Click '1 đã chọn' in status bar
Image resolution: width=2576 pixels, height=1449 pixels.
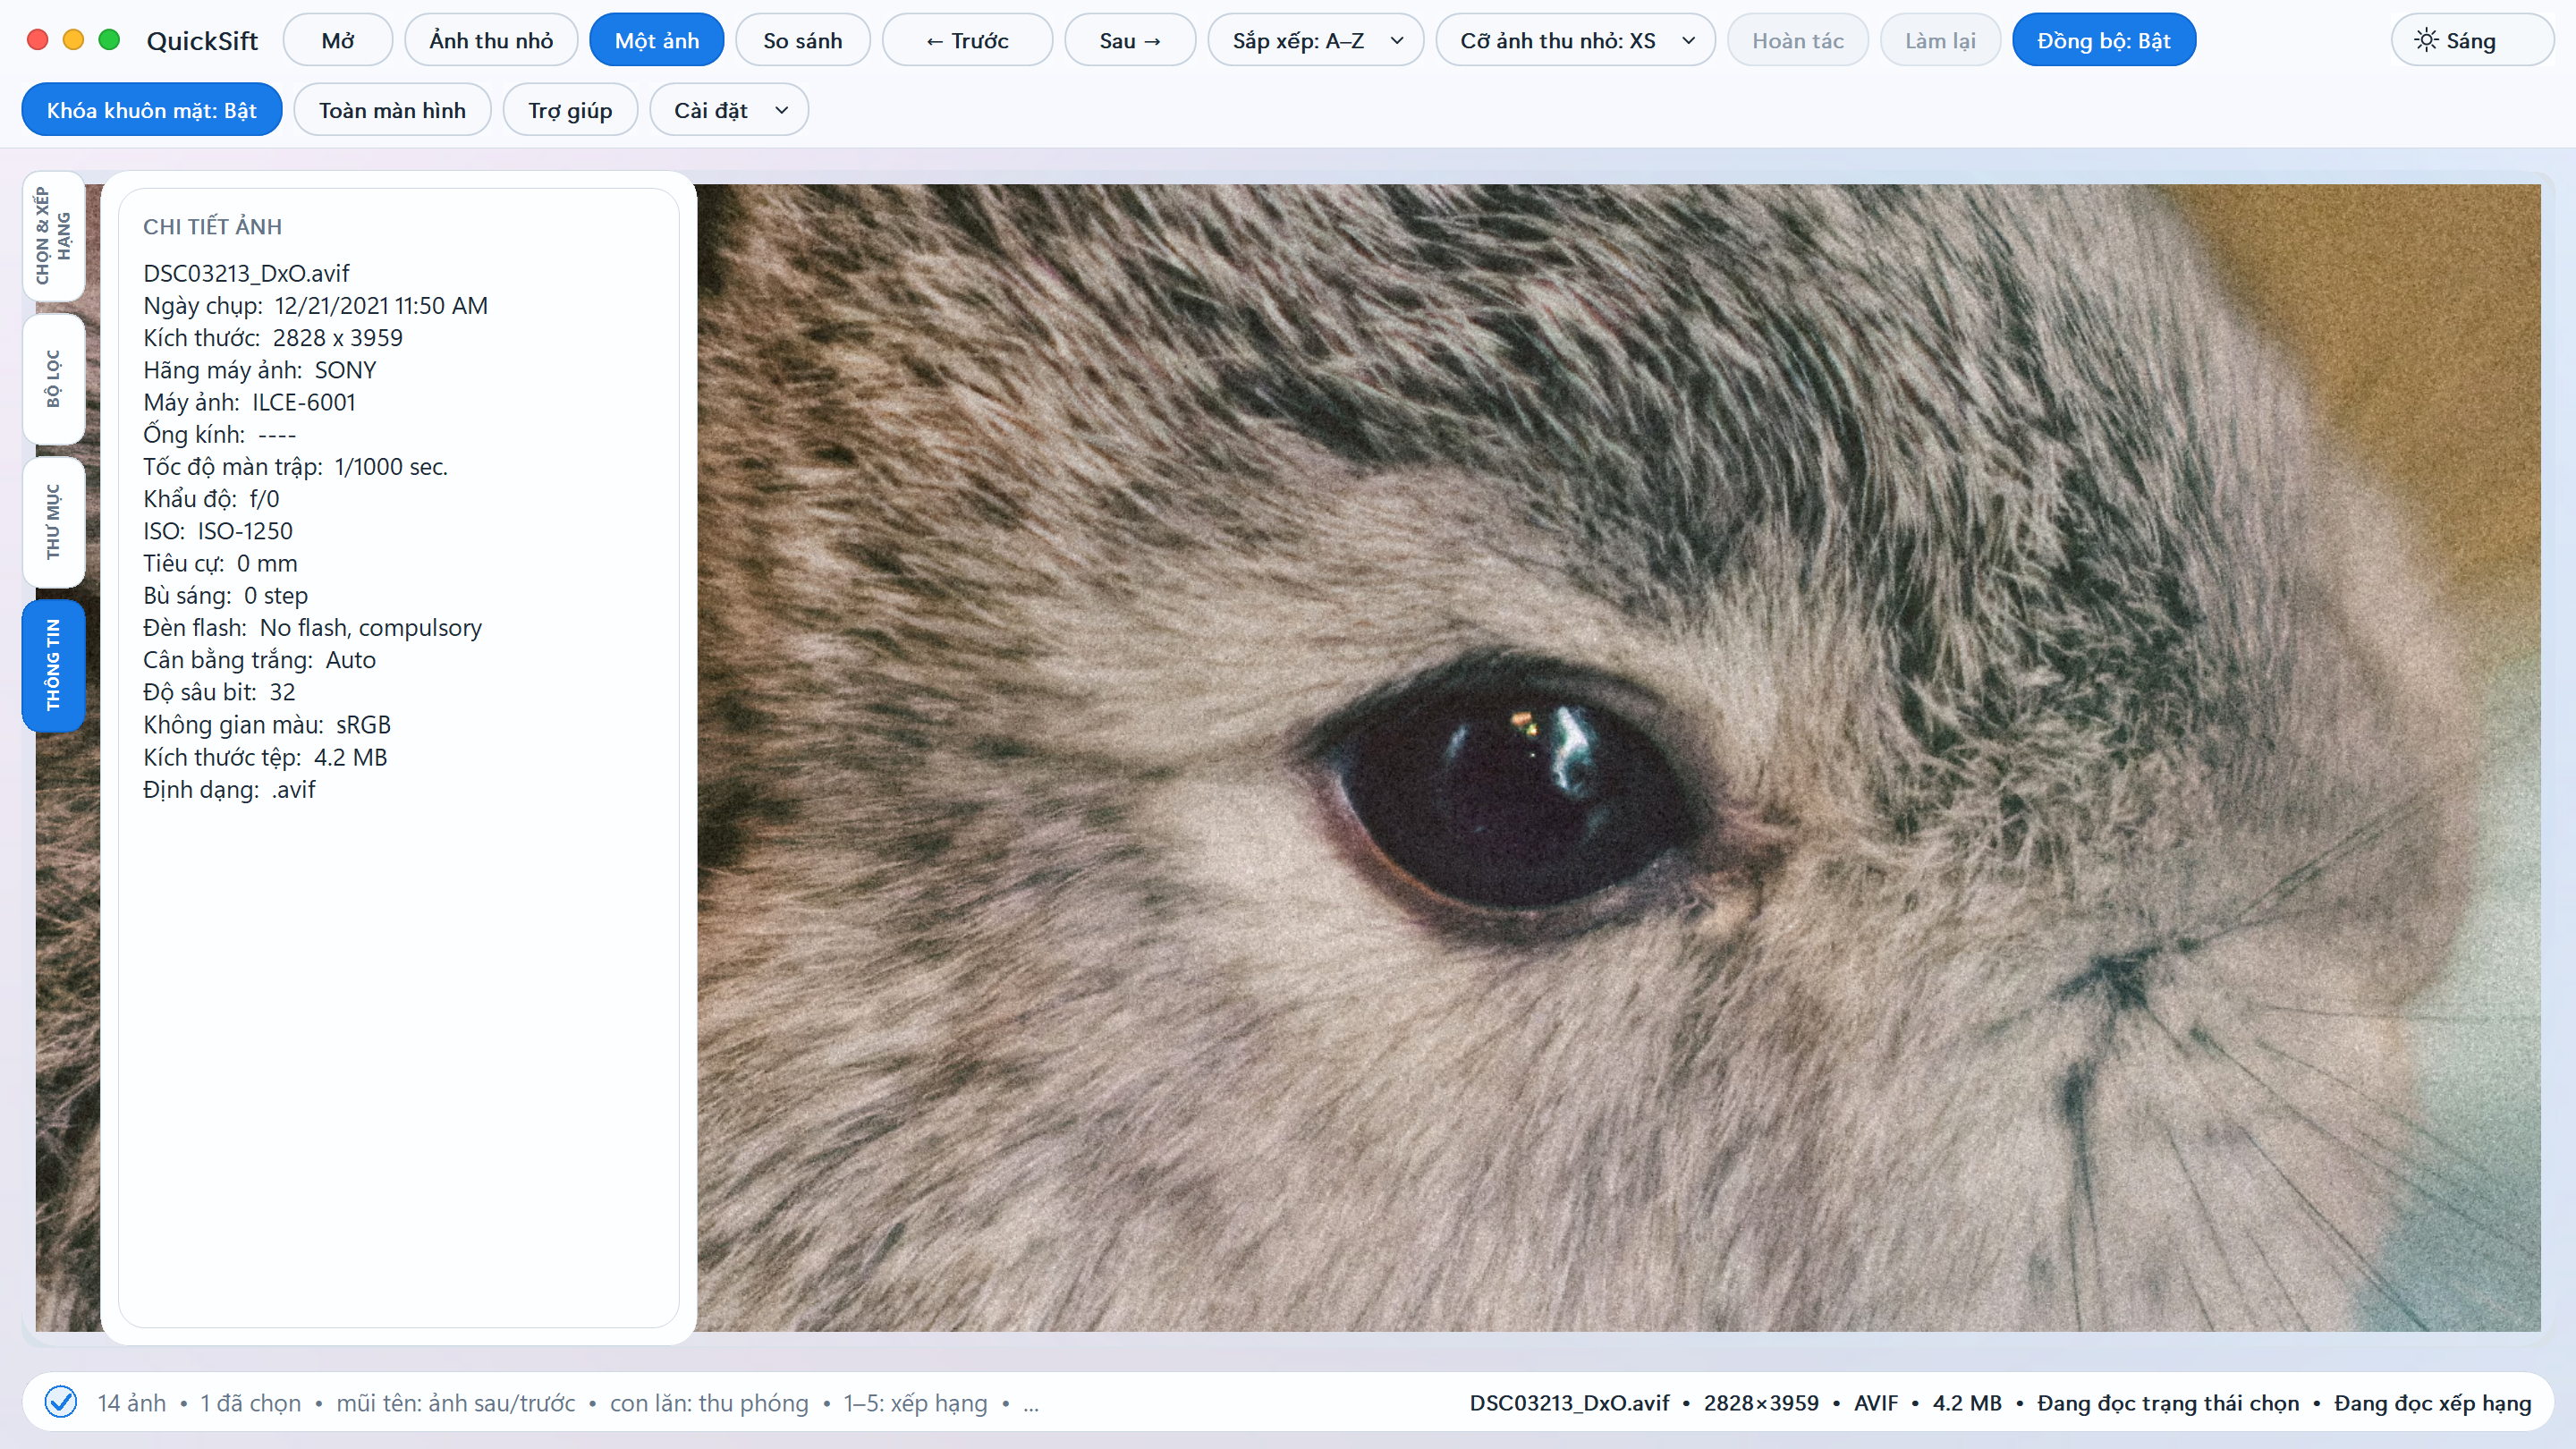point(250,1402)
